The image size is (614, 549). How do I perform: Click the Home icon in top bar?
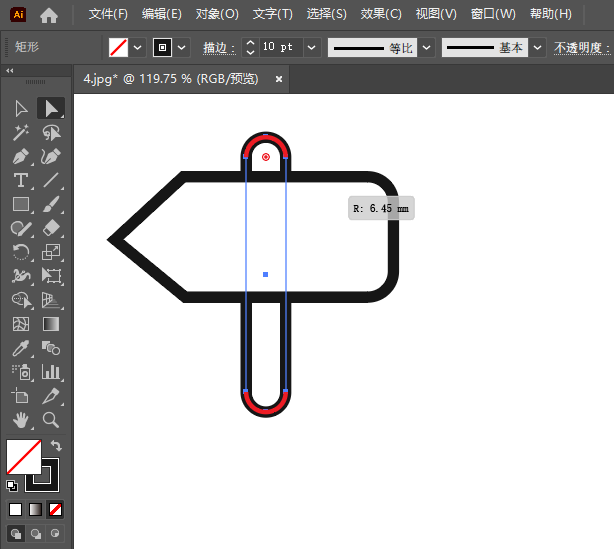(49, 15)
